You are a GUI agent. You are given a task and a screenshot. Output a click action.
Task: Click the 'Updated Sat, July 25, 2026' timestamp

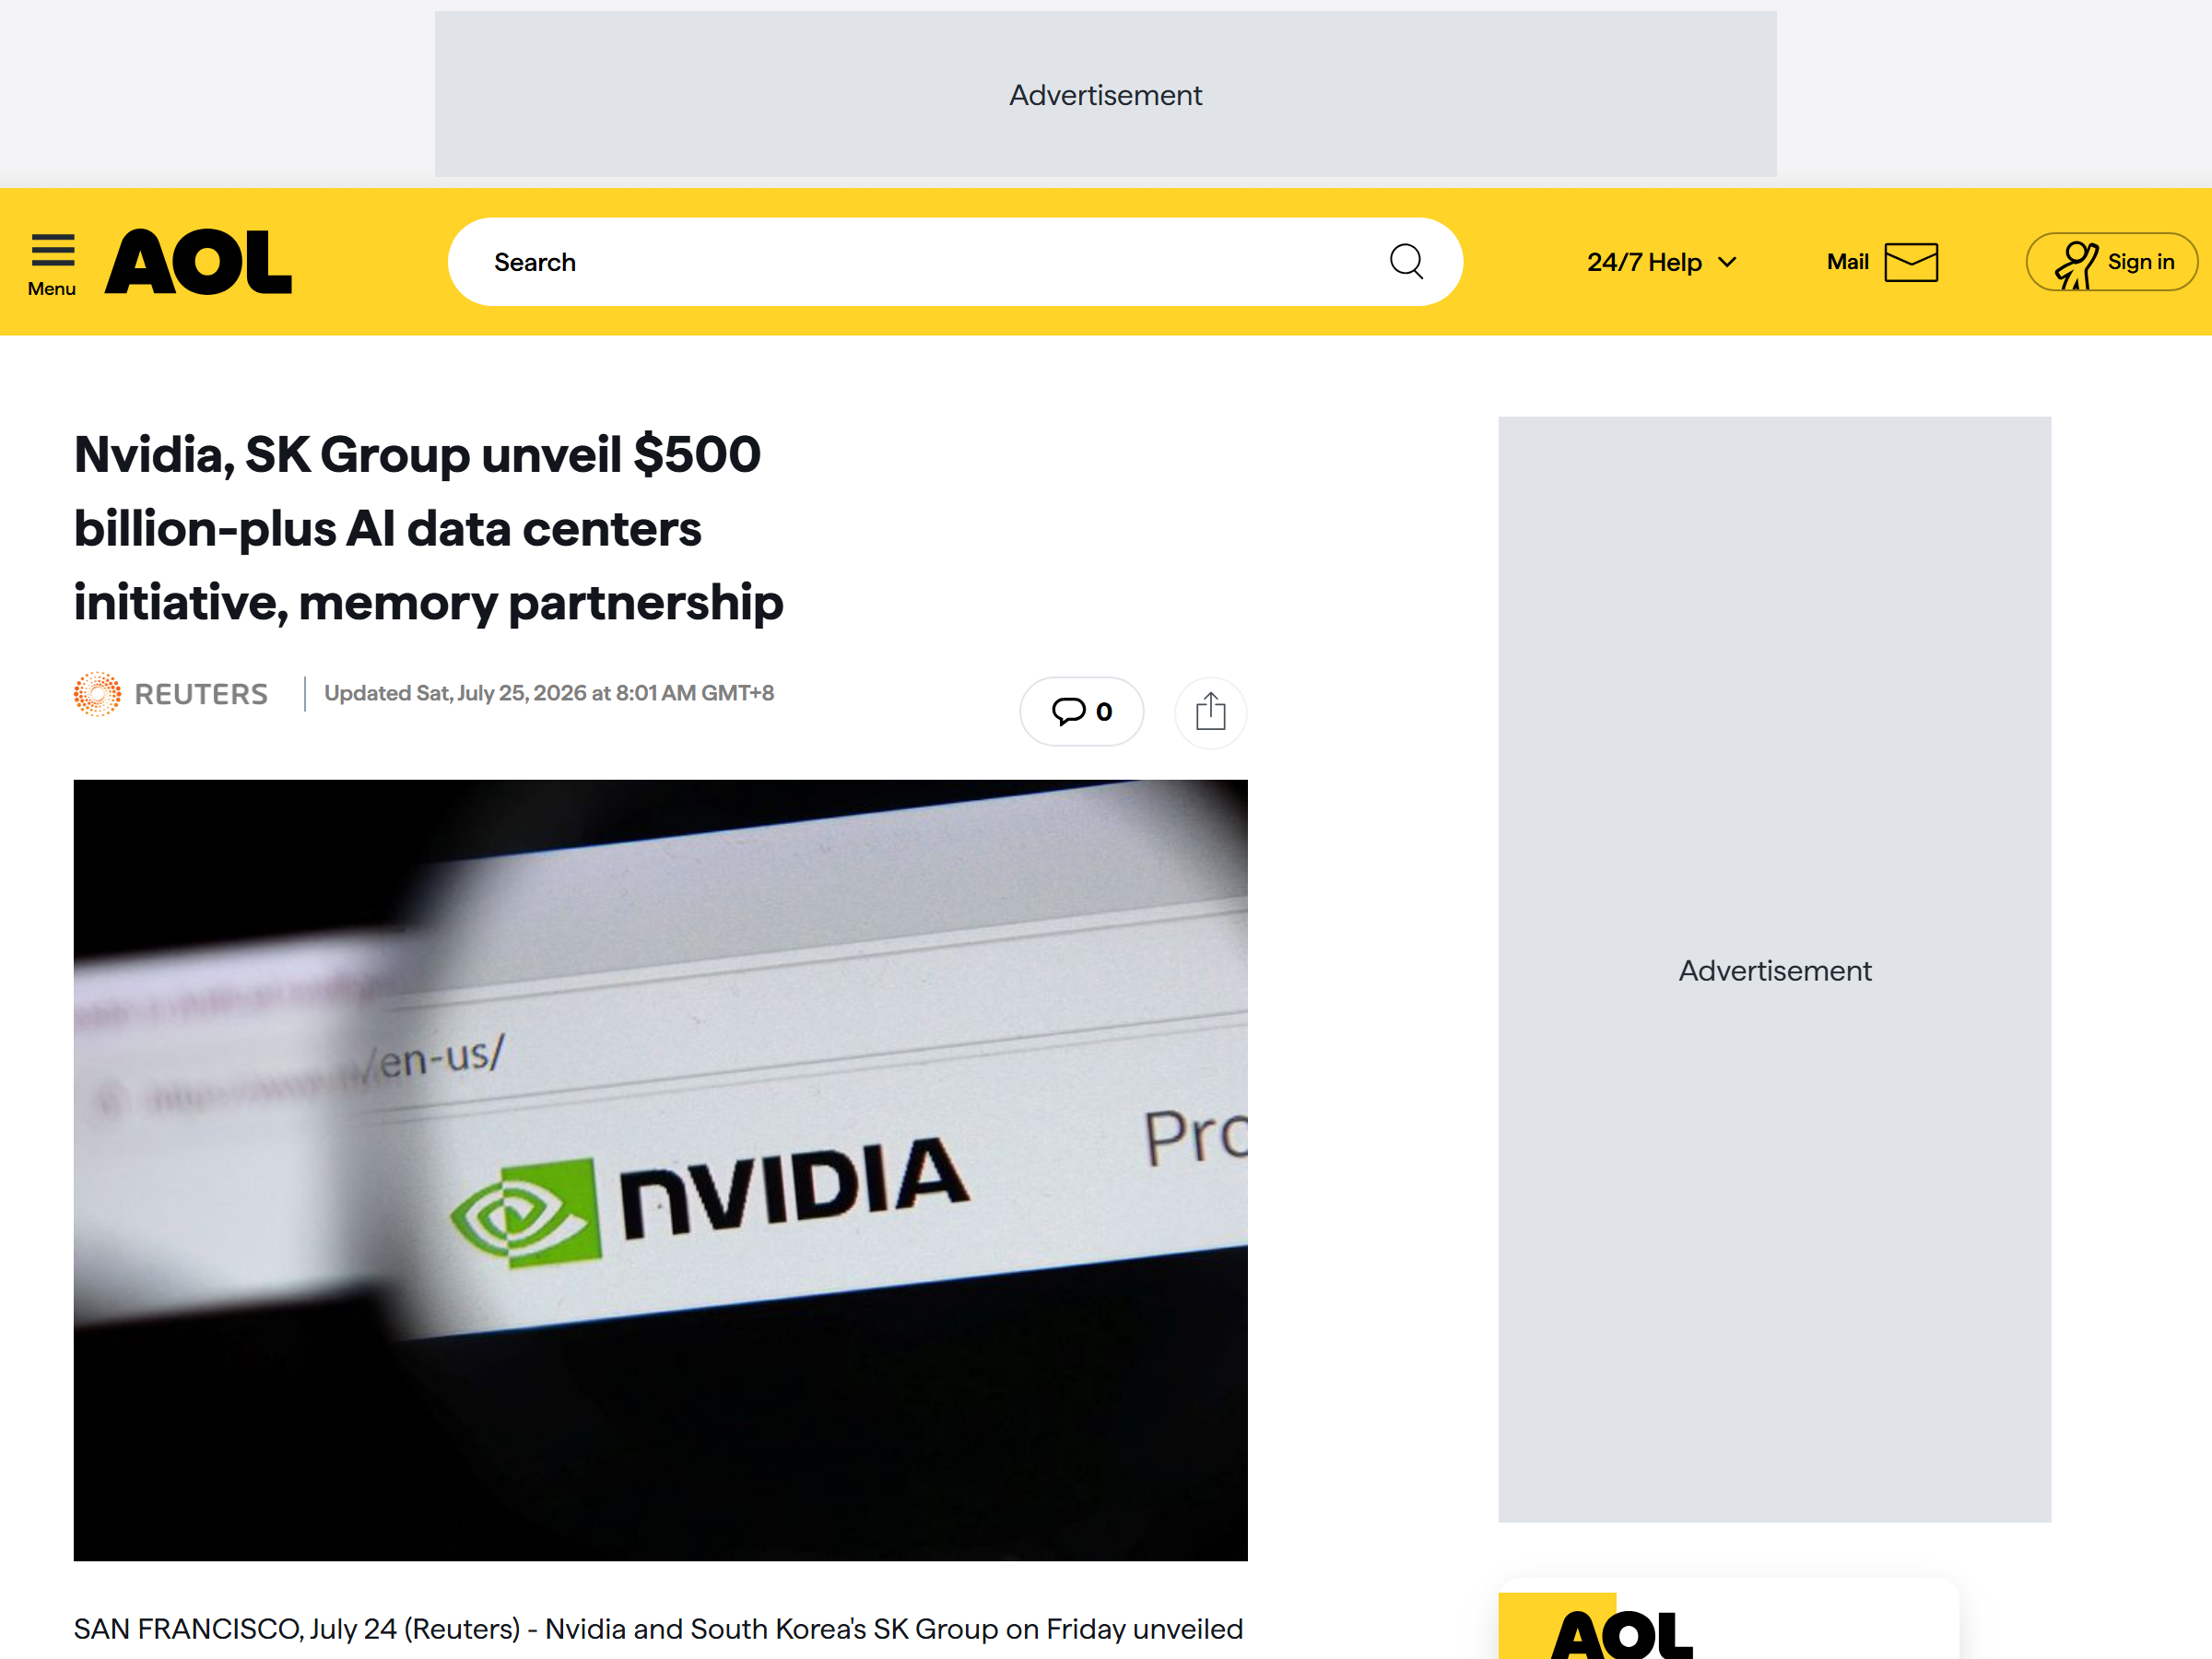[x=549, y=693]
